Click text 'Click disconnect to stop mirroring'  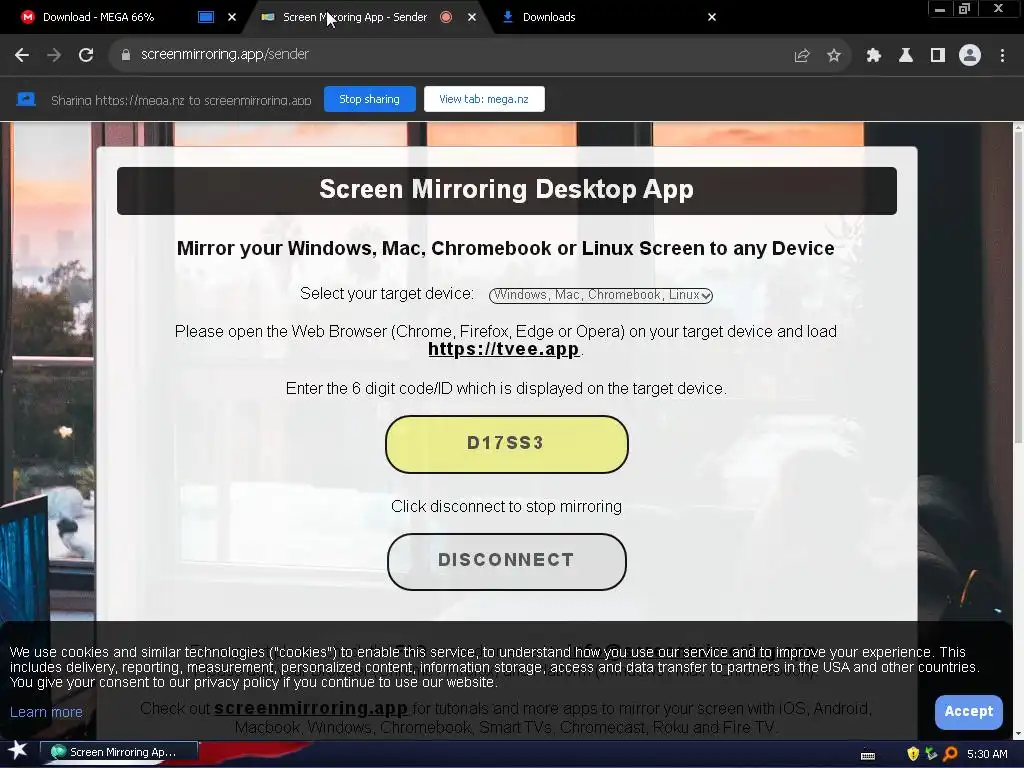(x=506, y=507)
